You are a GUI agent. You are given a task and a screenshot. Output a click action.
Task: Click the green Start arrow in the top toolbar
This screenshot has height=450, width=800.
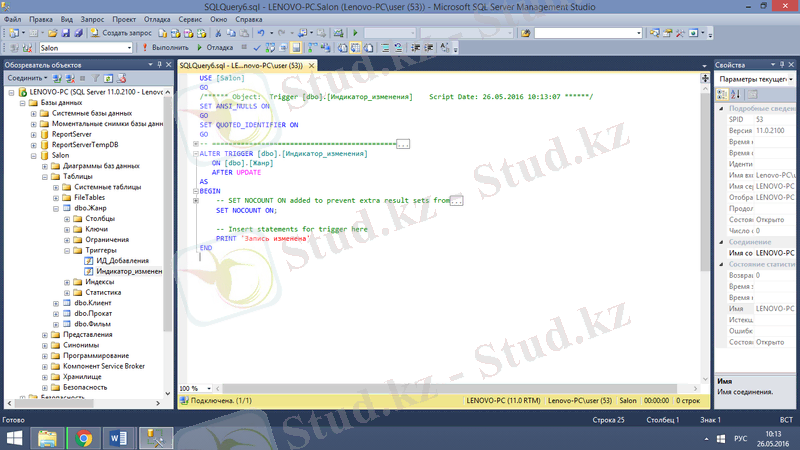coord(355,33)
